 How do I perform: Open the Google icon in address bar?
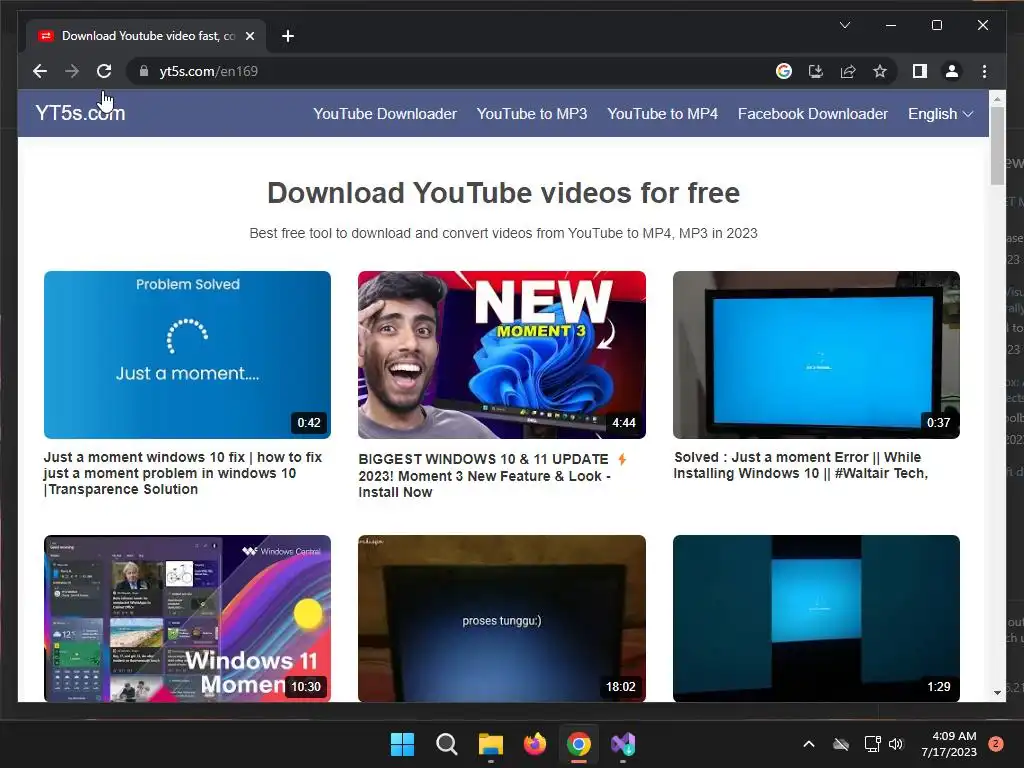784,71
